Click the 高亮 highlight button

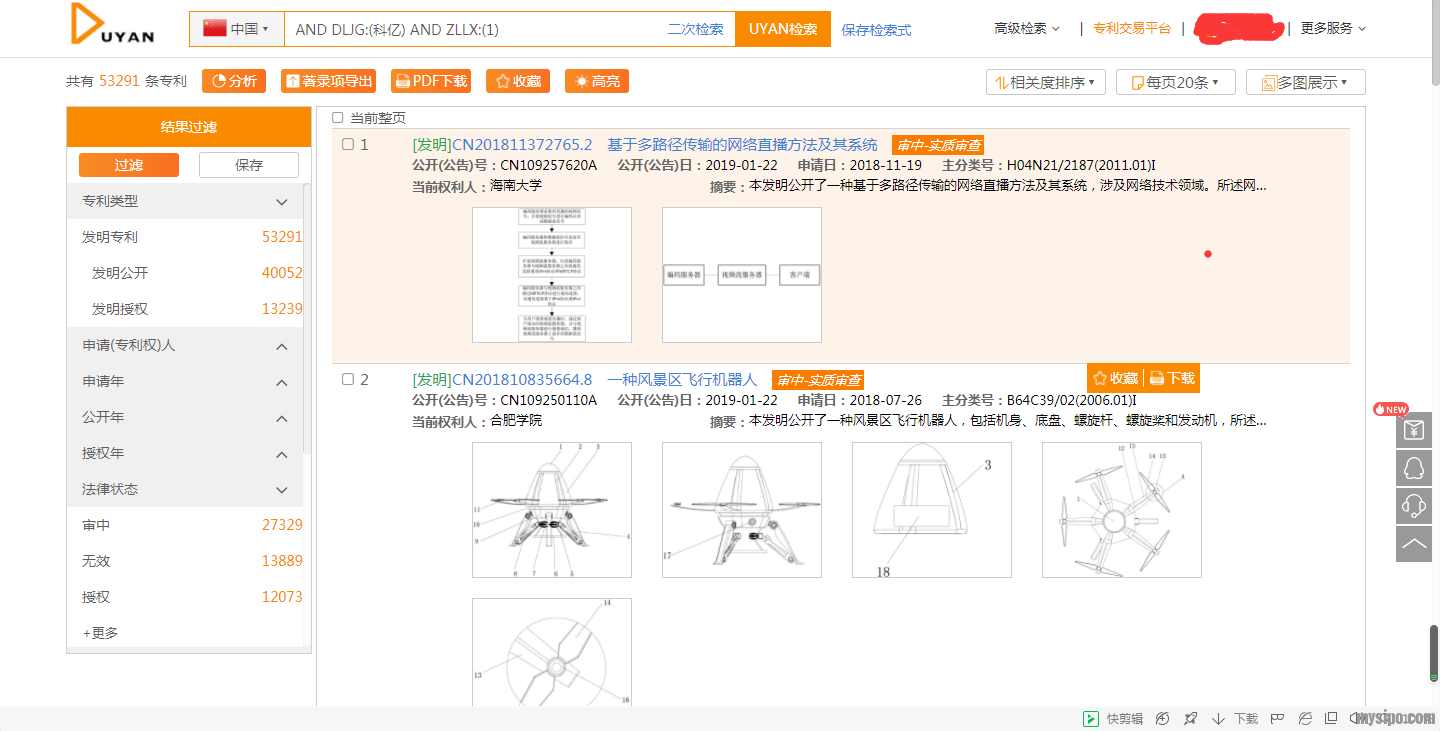[x=596, y=82]
